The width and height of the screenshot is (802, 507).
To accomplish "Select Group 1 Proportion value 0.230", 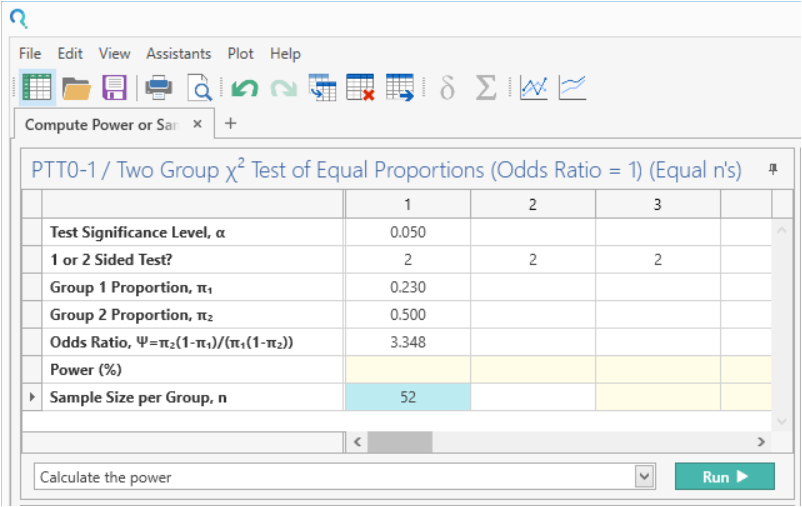I will tap(408, 288).
